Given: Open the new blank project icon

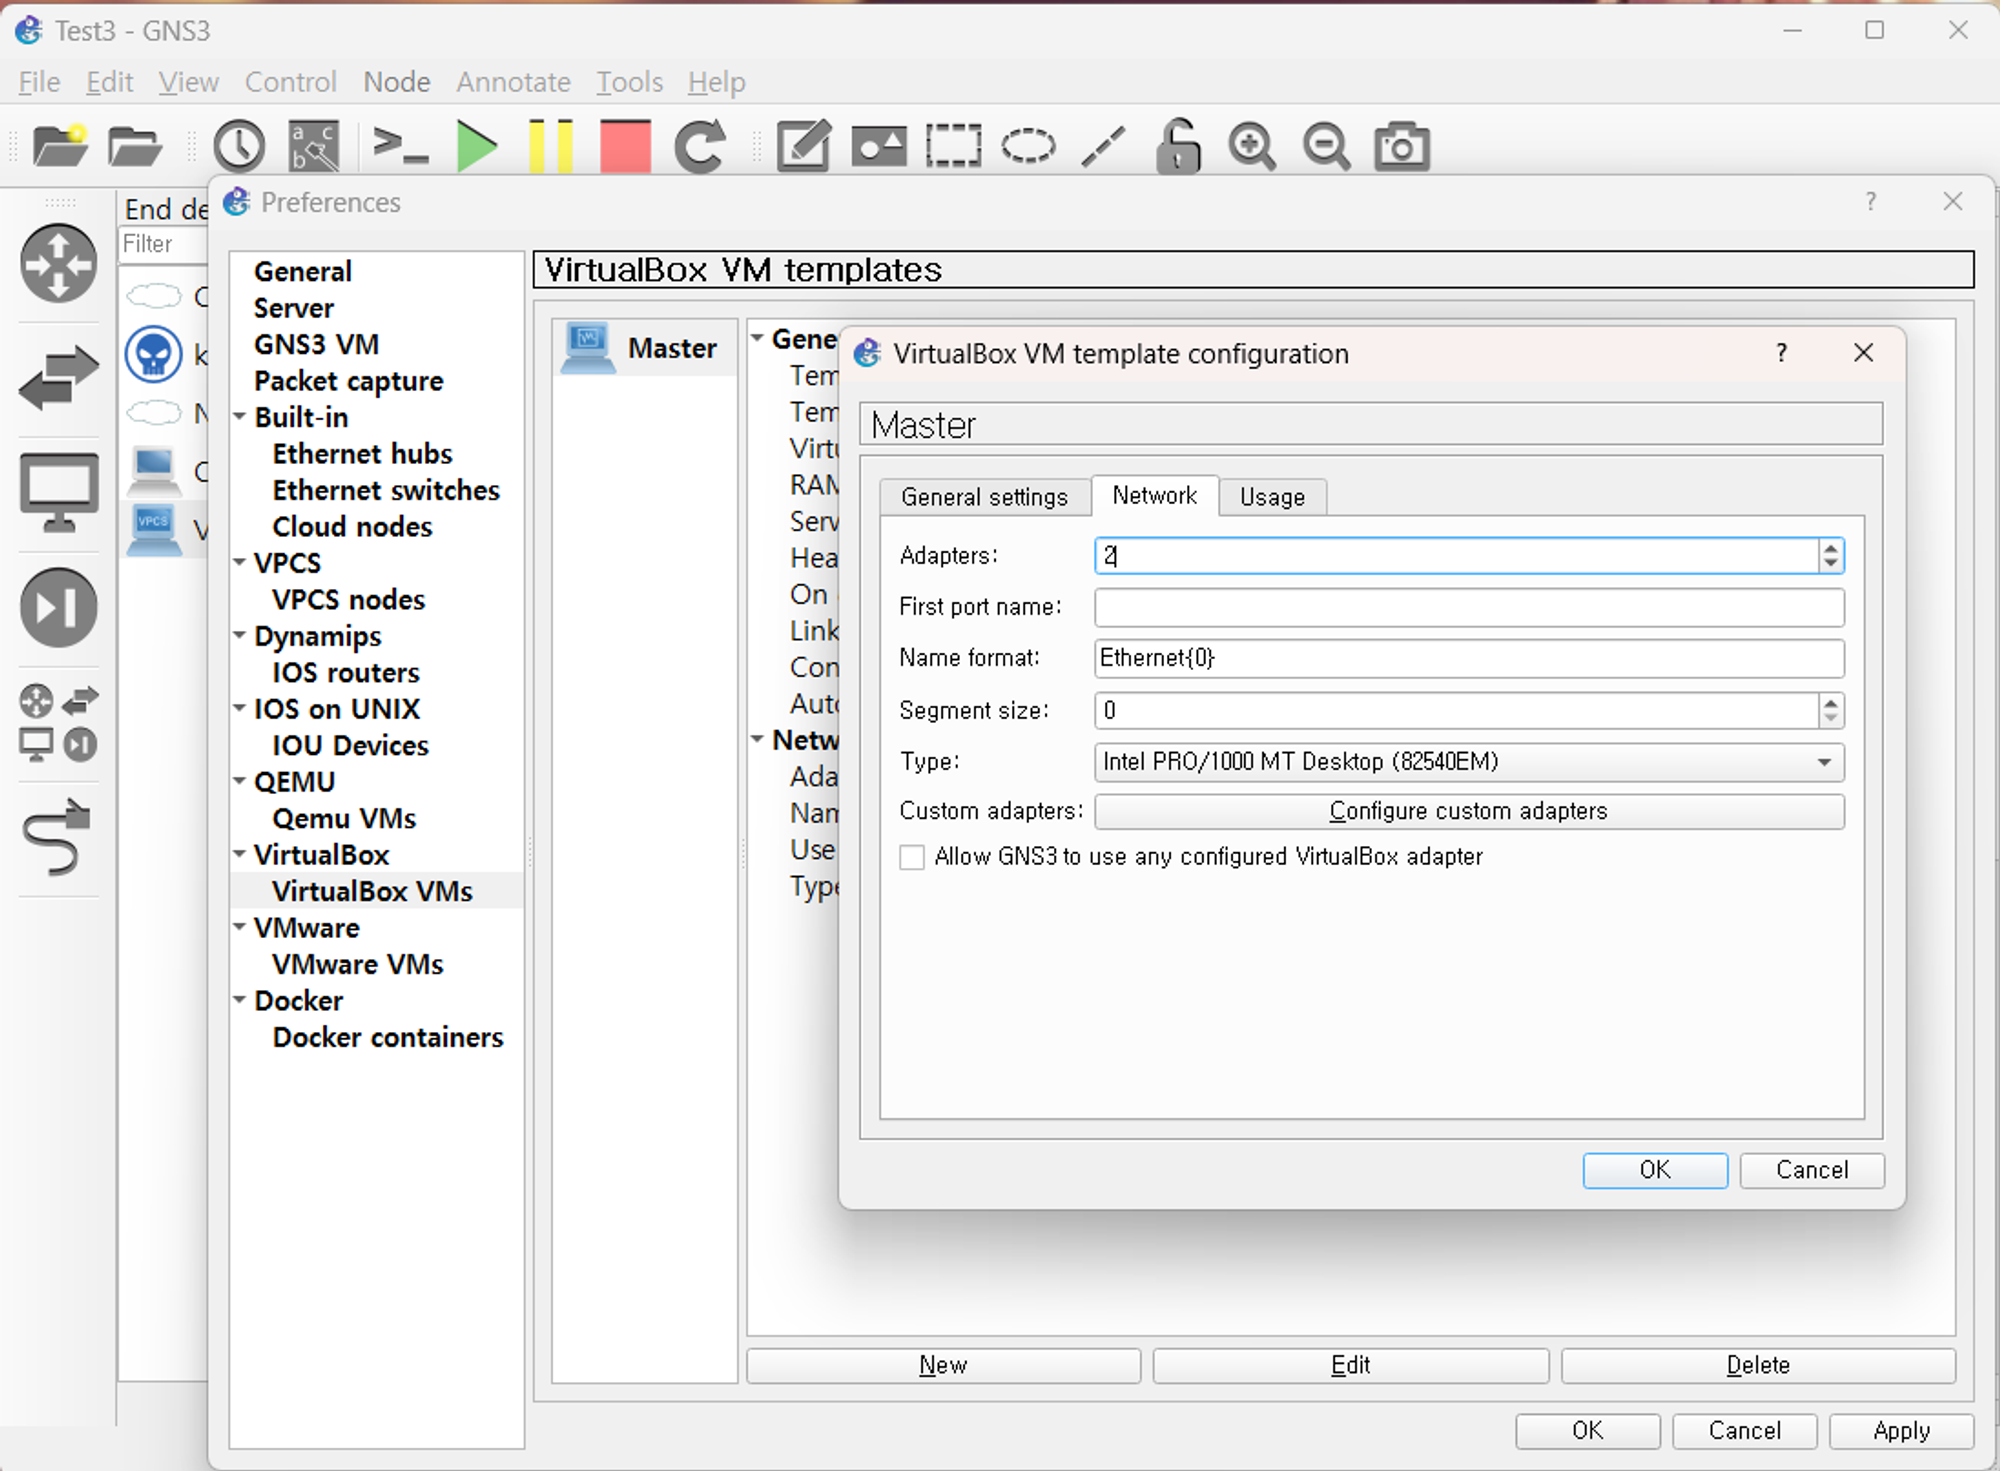Looking at the screenshot, I should 60,146.
